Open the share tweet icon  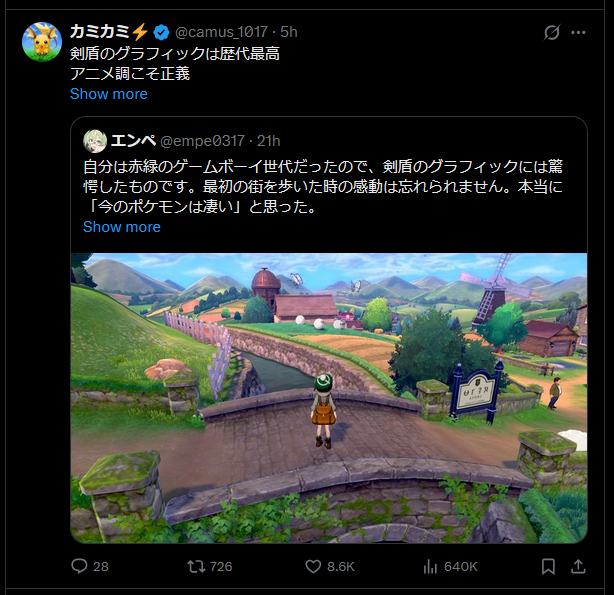[578, 566]
